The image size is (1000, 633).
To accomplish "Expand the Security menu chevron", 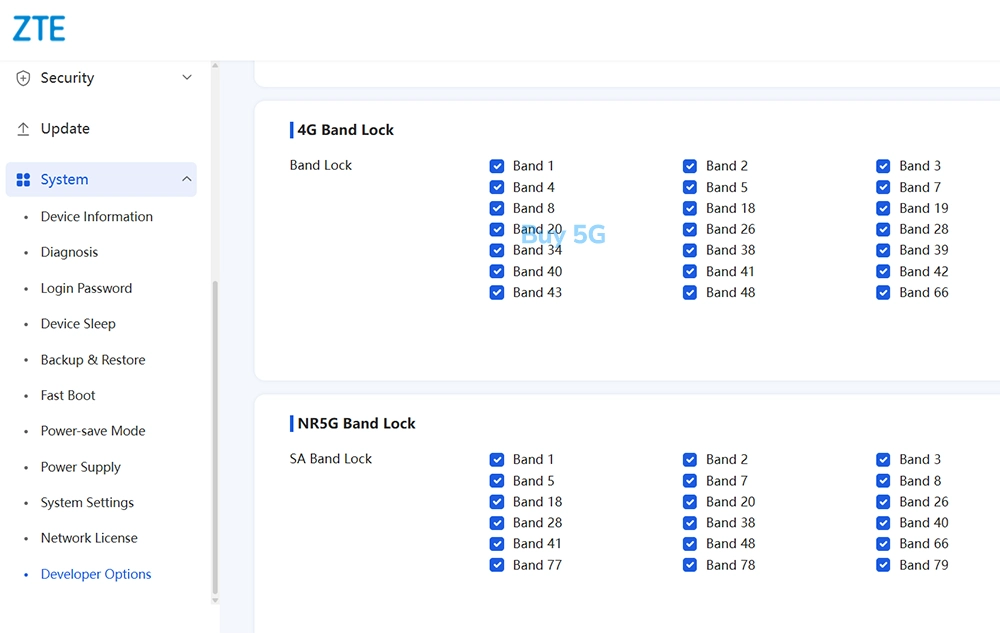I will 187,77.
